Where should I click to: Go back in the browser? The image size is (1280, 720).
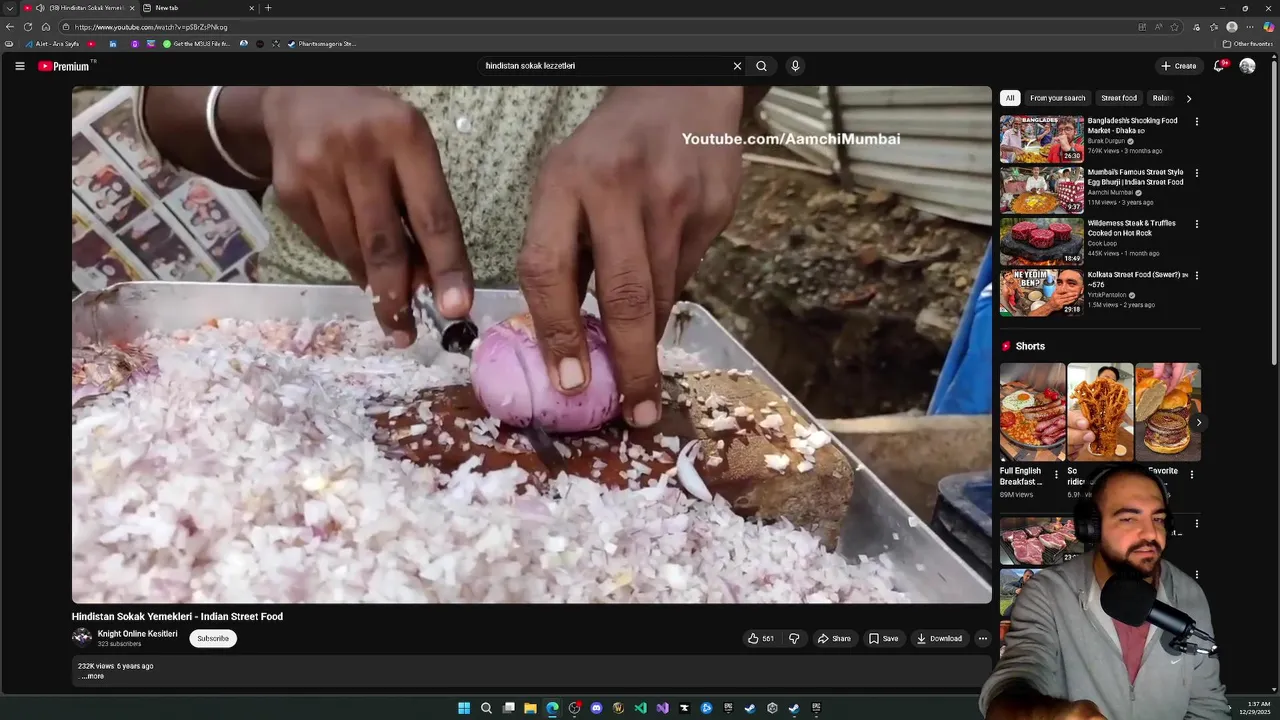(x=10, y=27)
